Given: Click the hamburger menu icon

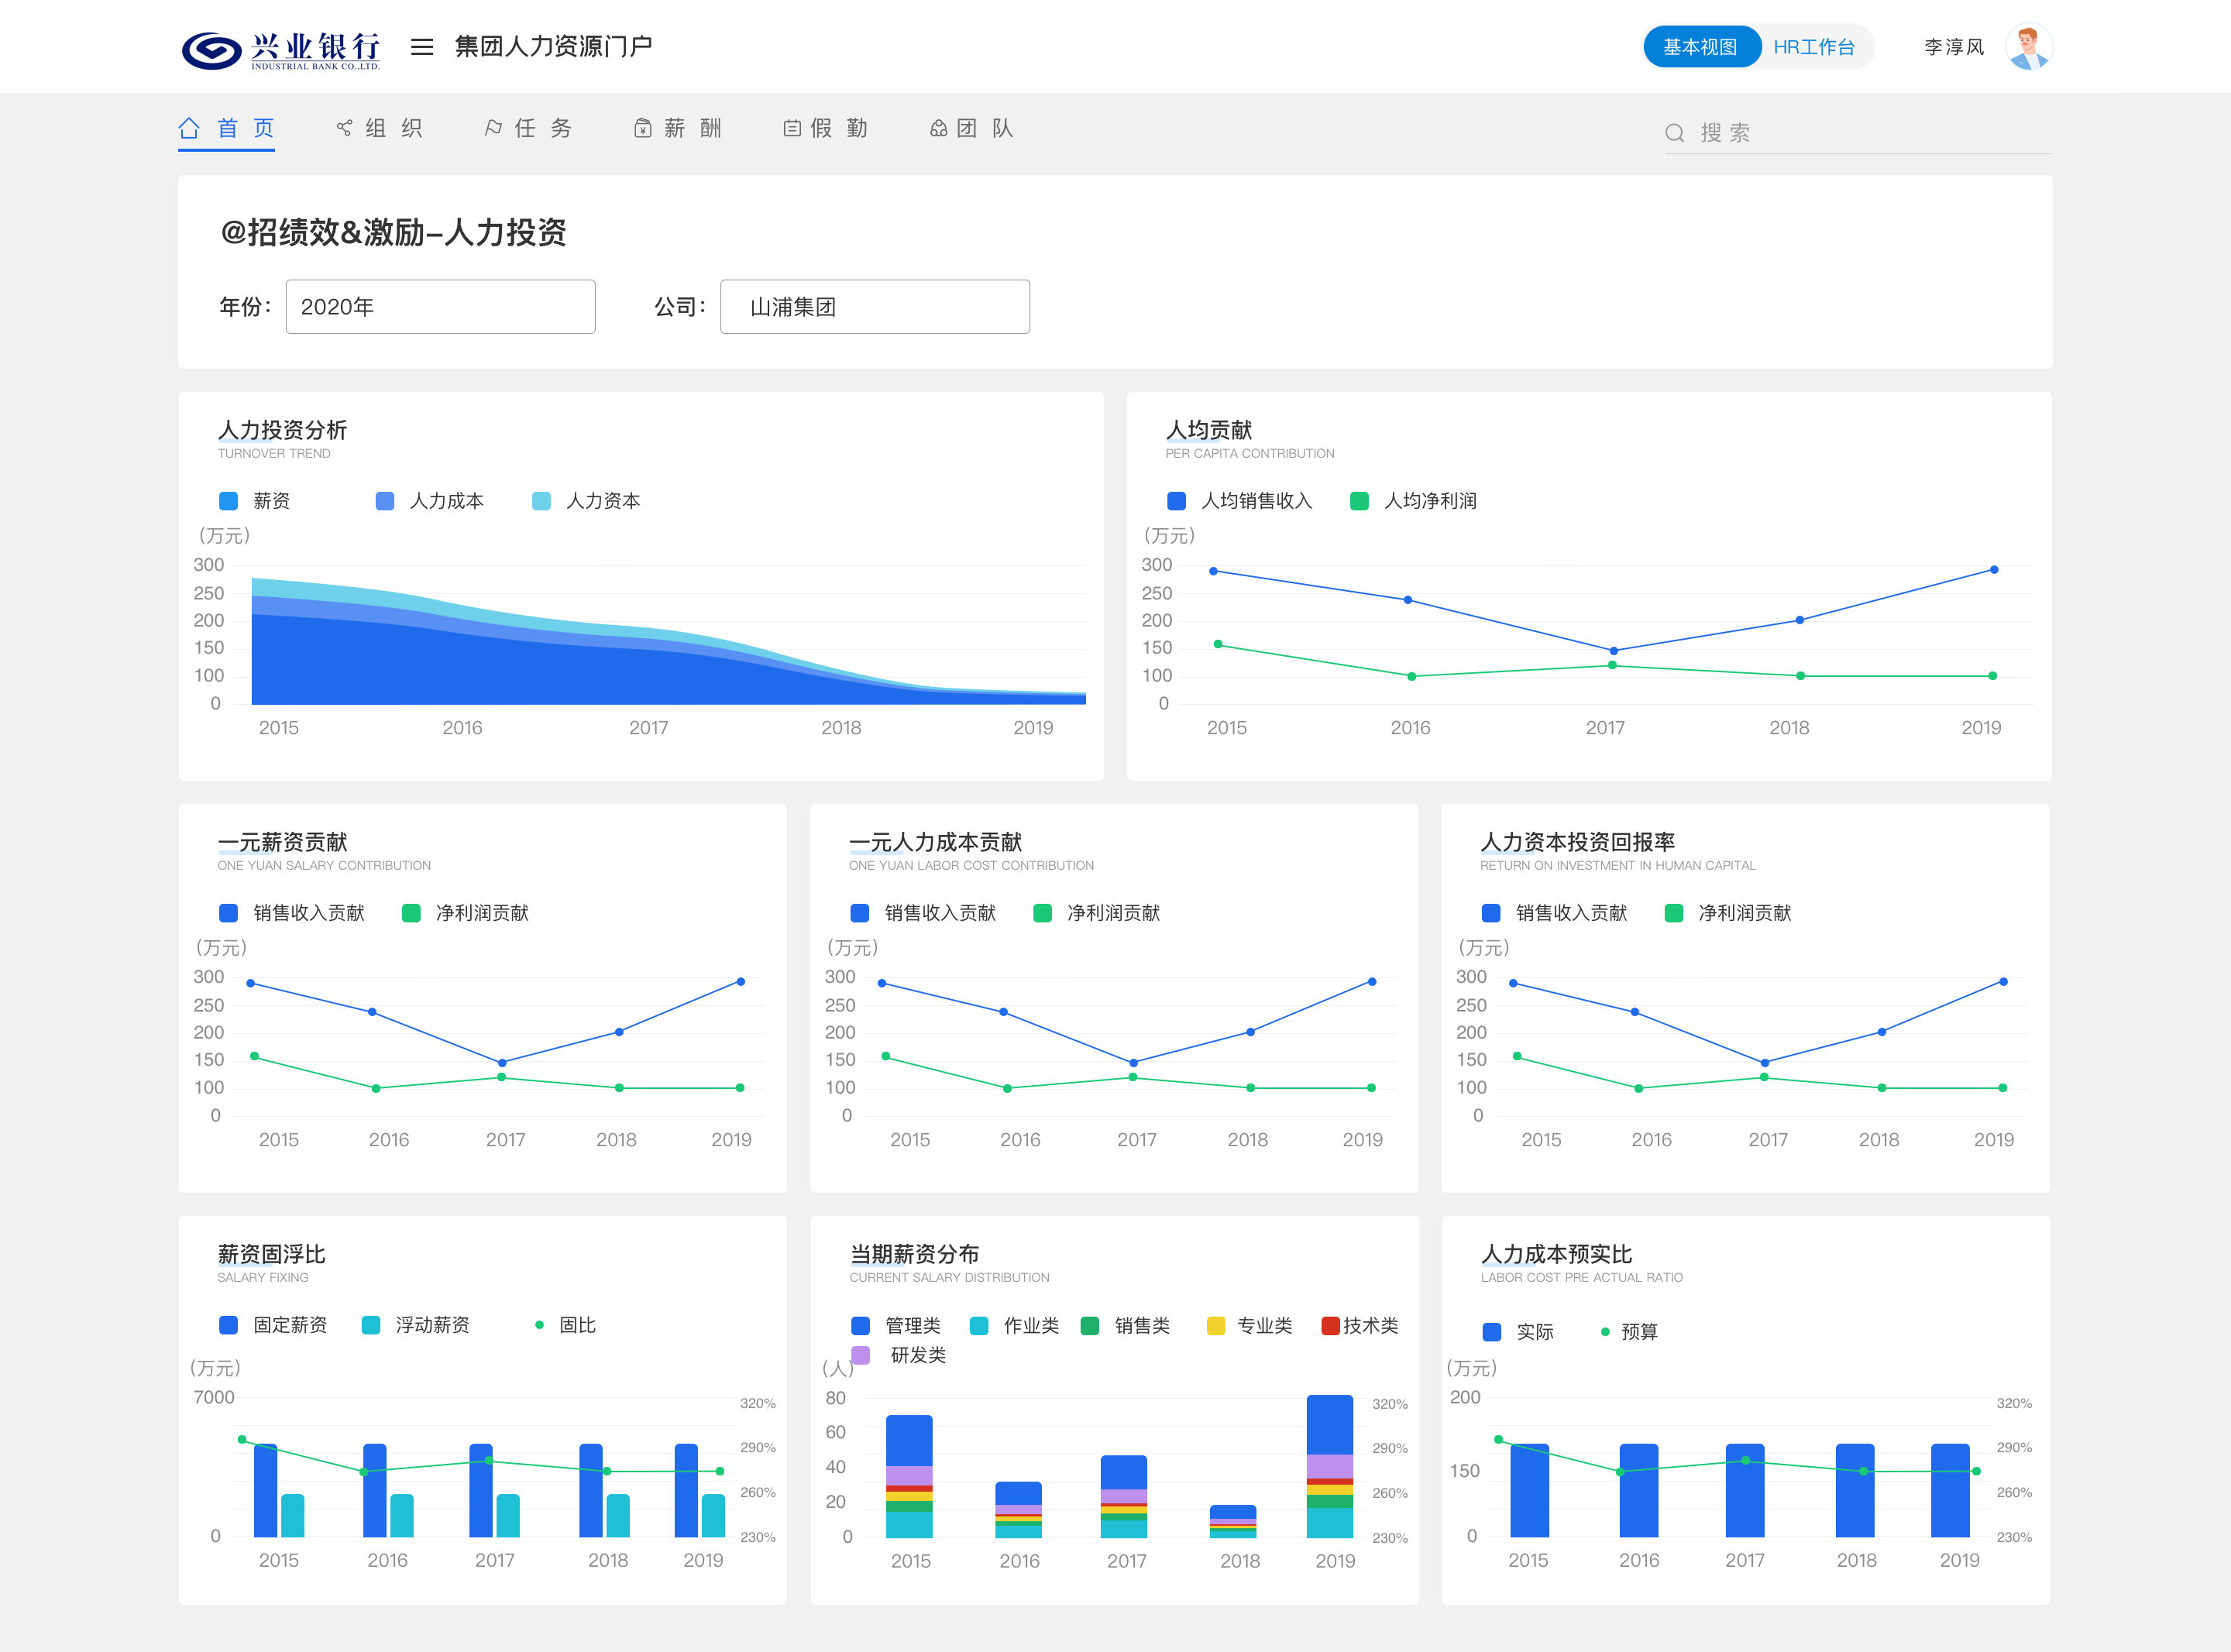Looking at the screenshot, I should pyautogui.click(x=422, y=47).
